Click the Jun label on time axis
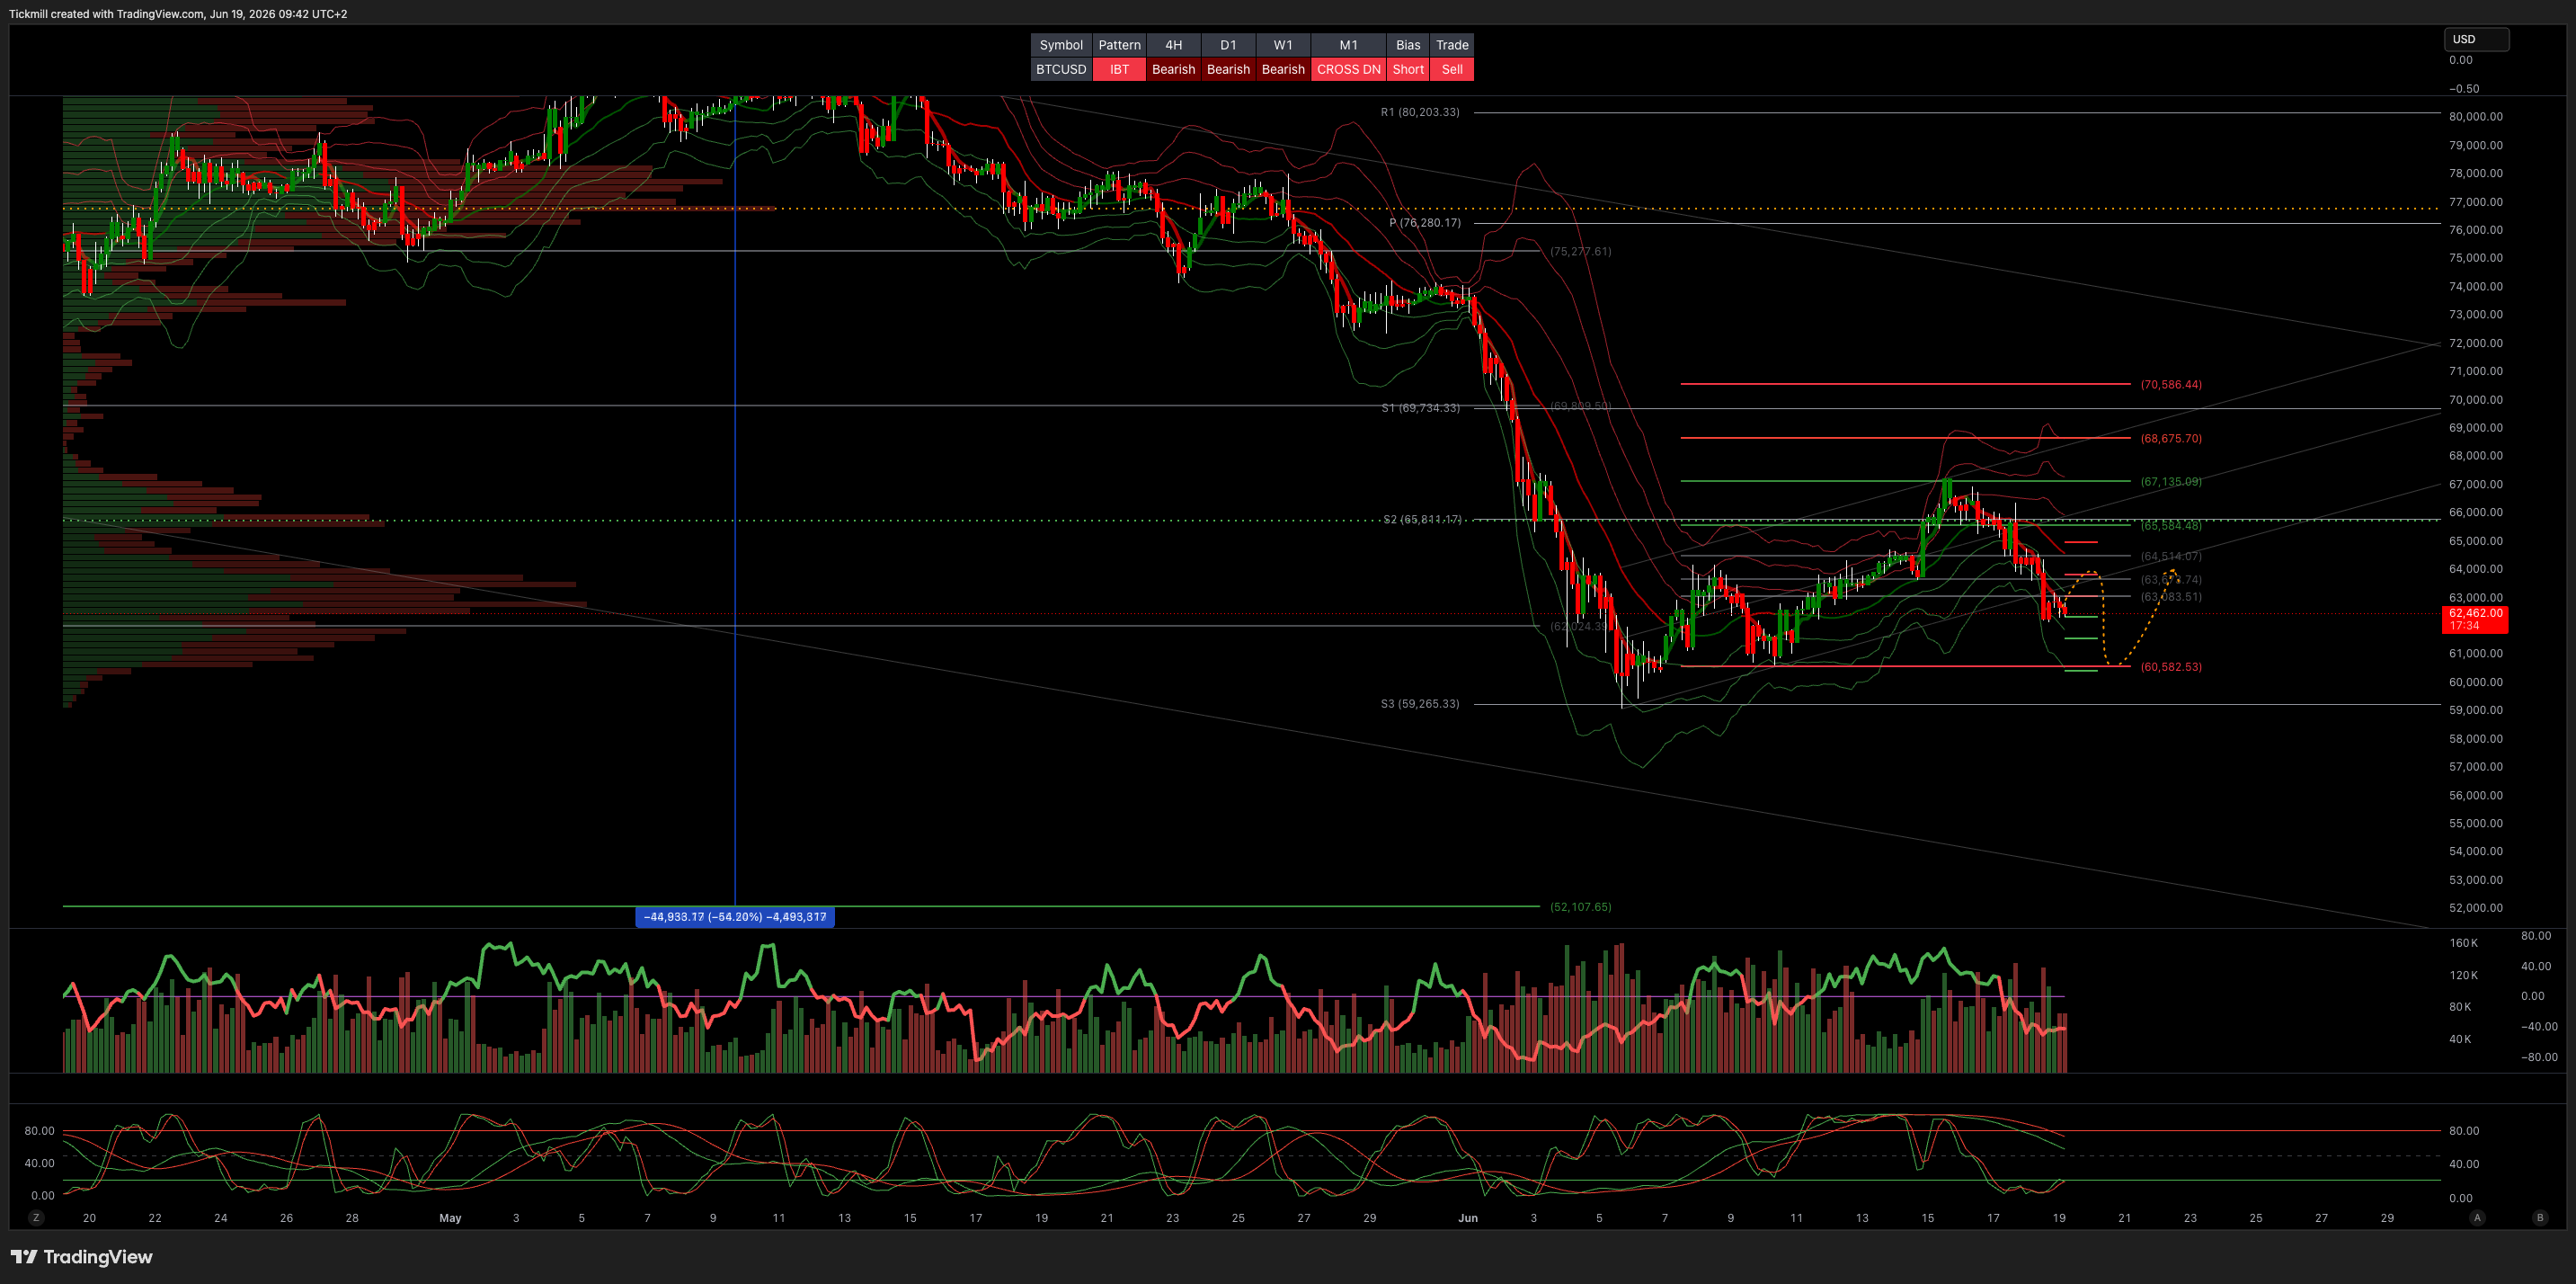Image resolution: width=2576 pixels, height=1284 pixels. tap(1467, 1218)
